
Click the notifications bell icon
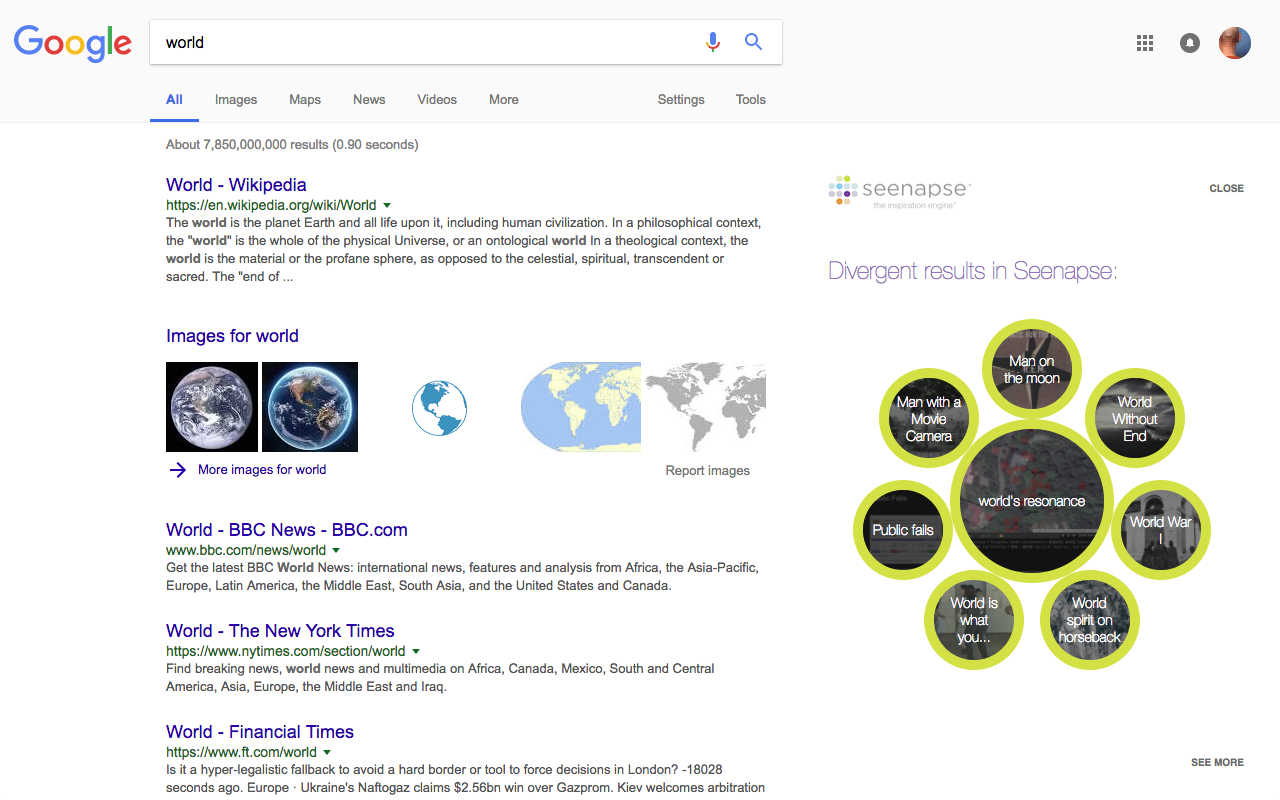tap(1189, 43)
